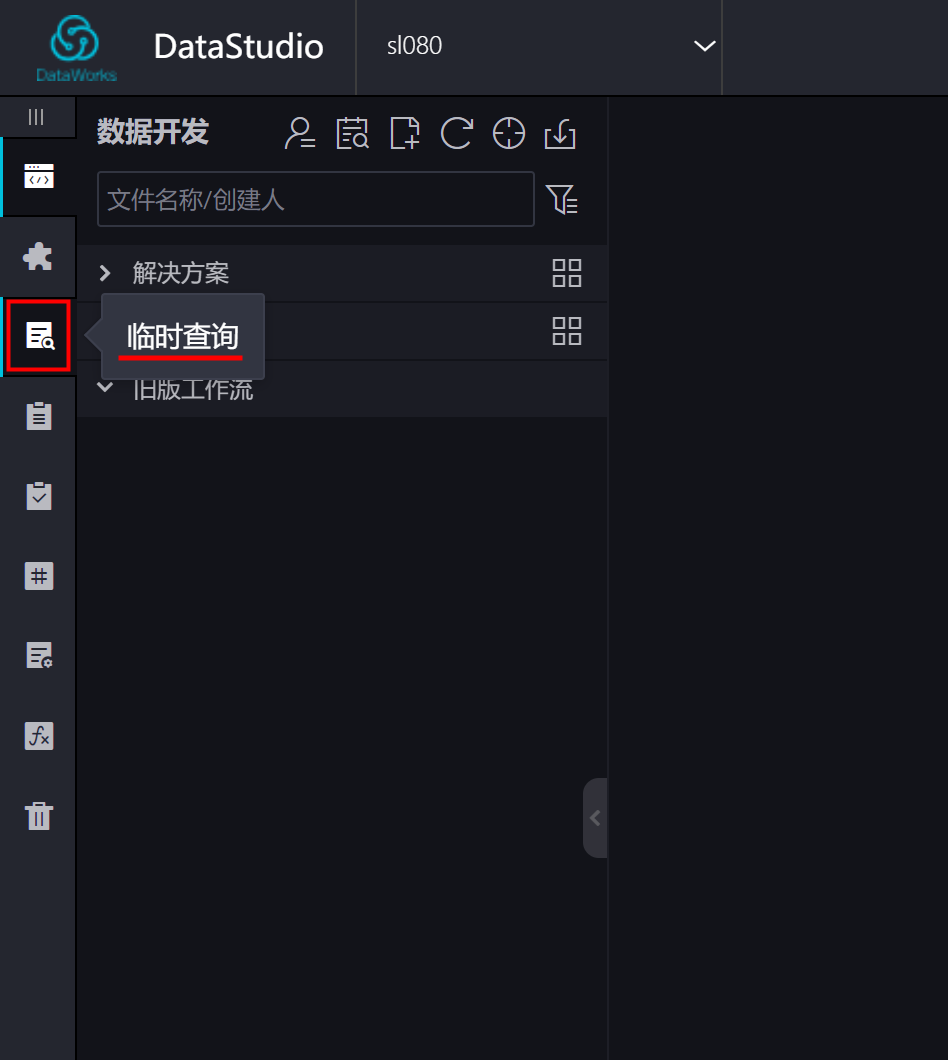This screenshot has height=1060, width=948.
Task: Click the my-files person icon in toolbar
Action: pyautogui.click(x=300, y=132)
